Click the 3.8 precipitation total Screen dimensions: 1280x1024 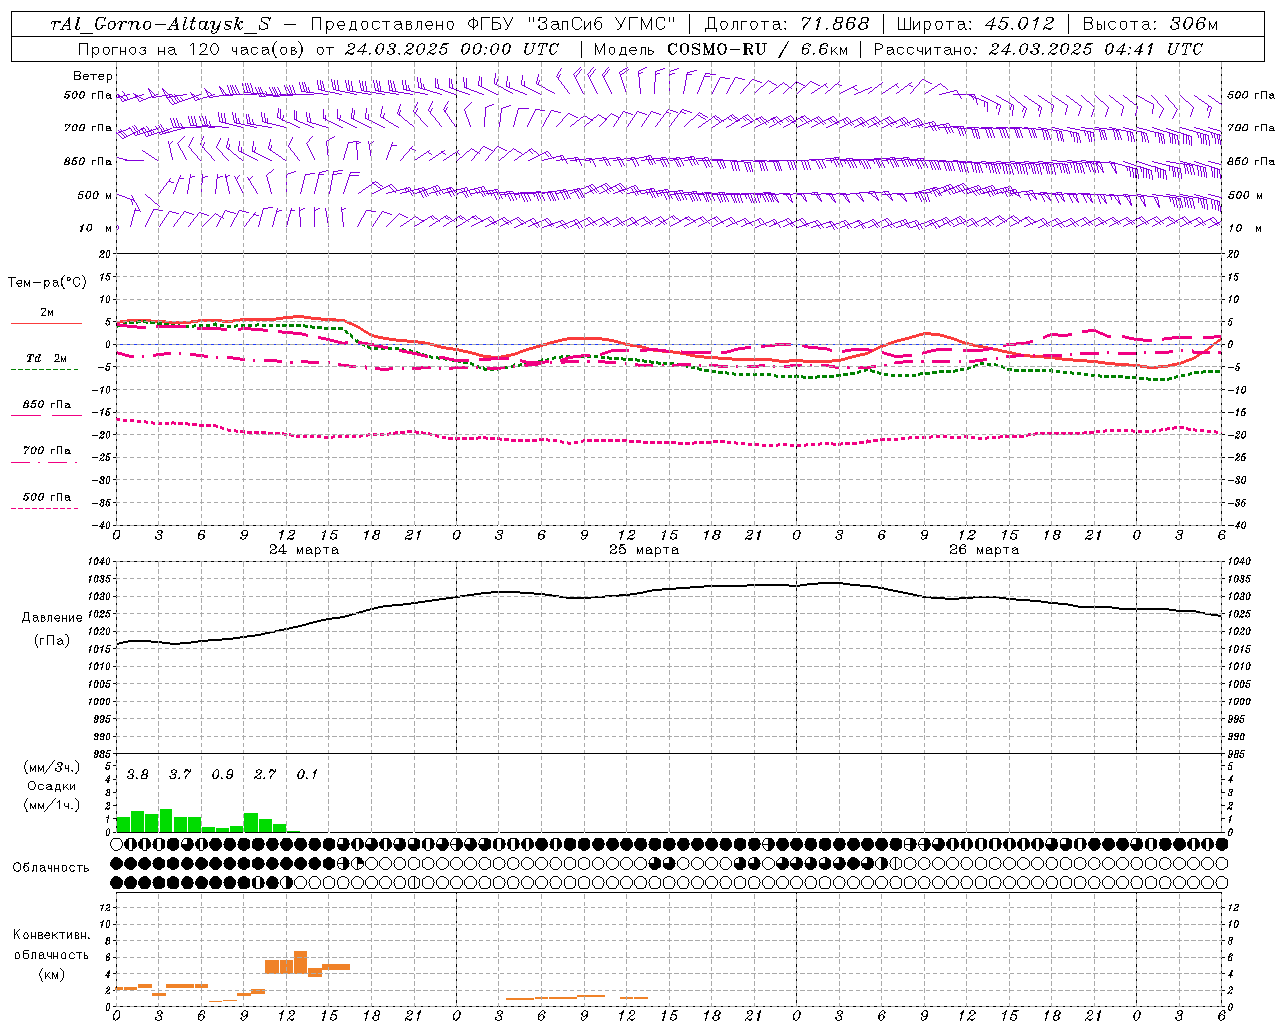(137, 775)
